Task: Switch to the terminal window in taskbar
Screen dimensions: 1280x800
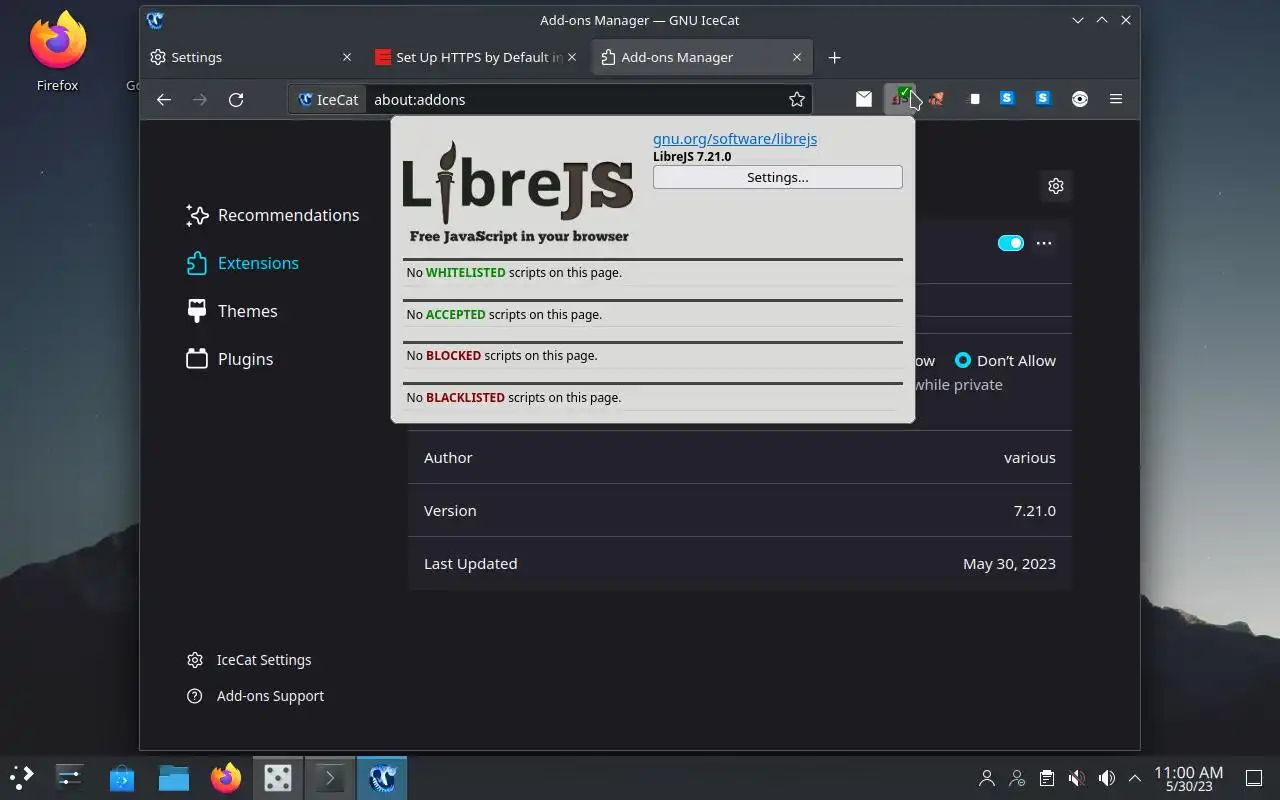Action: [330, 777]
